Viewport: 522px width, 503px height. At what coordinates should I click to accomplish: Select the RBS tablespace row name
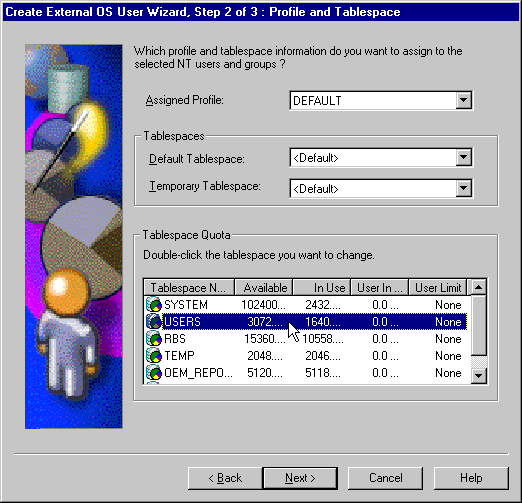tap(175, 339)
